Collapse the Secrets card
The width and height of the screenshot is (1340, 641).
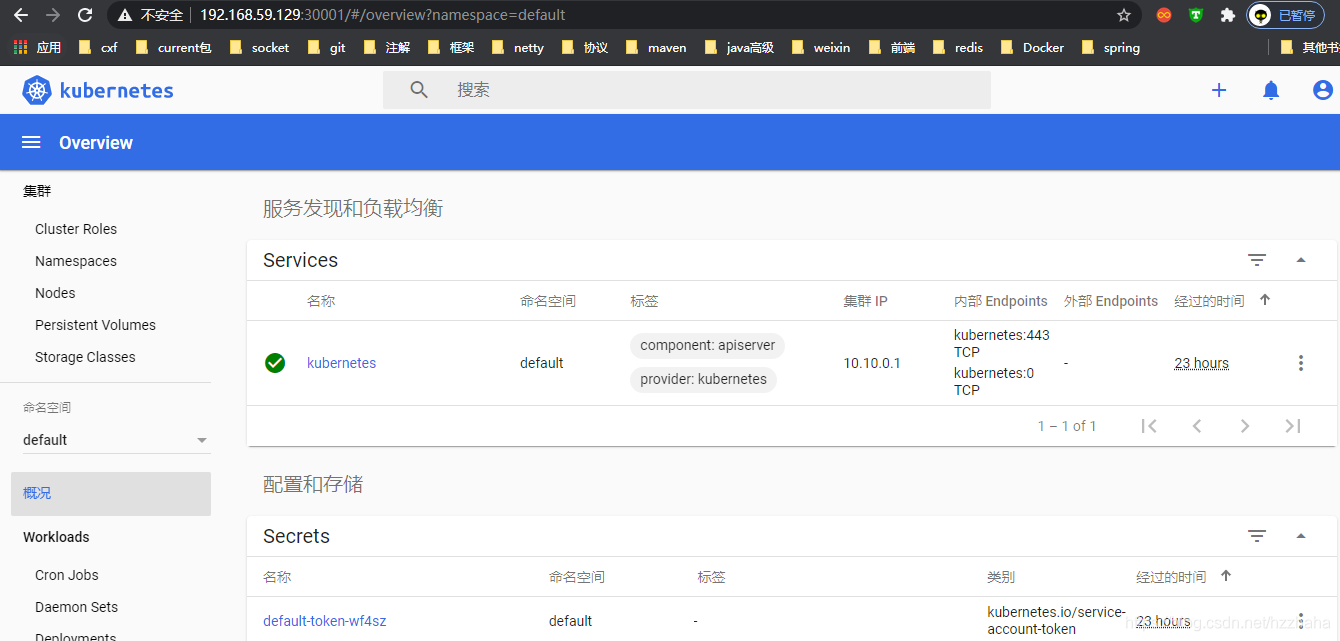click(1301, 536)
